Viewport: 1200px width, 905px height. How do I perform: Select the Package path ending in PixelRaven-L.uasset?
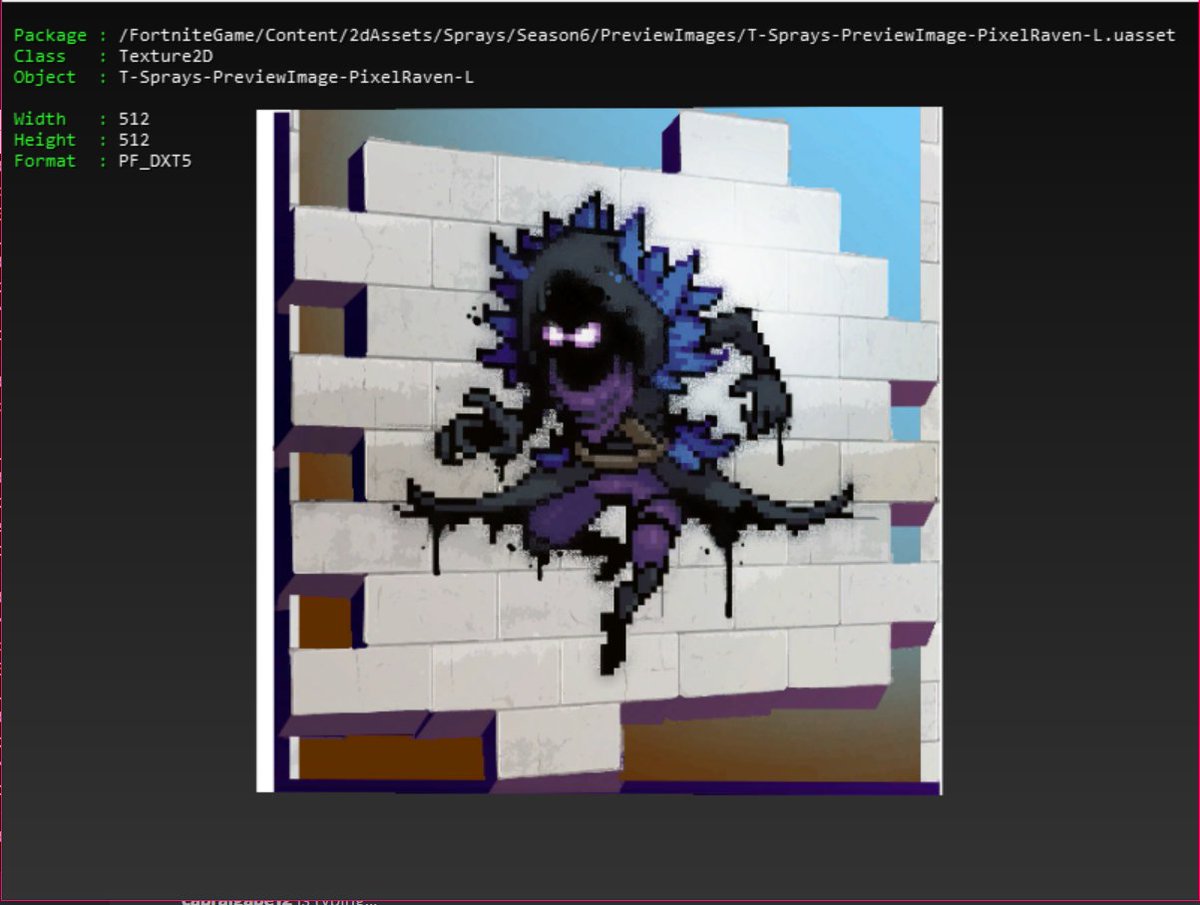pyautogui.click(x=647, y=35)
